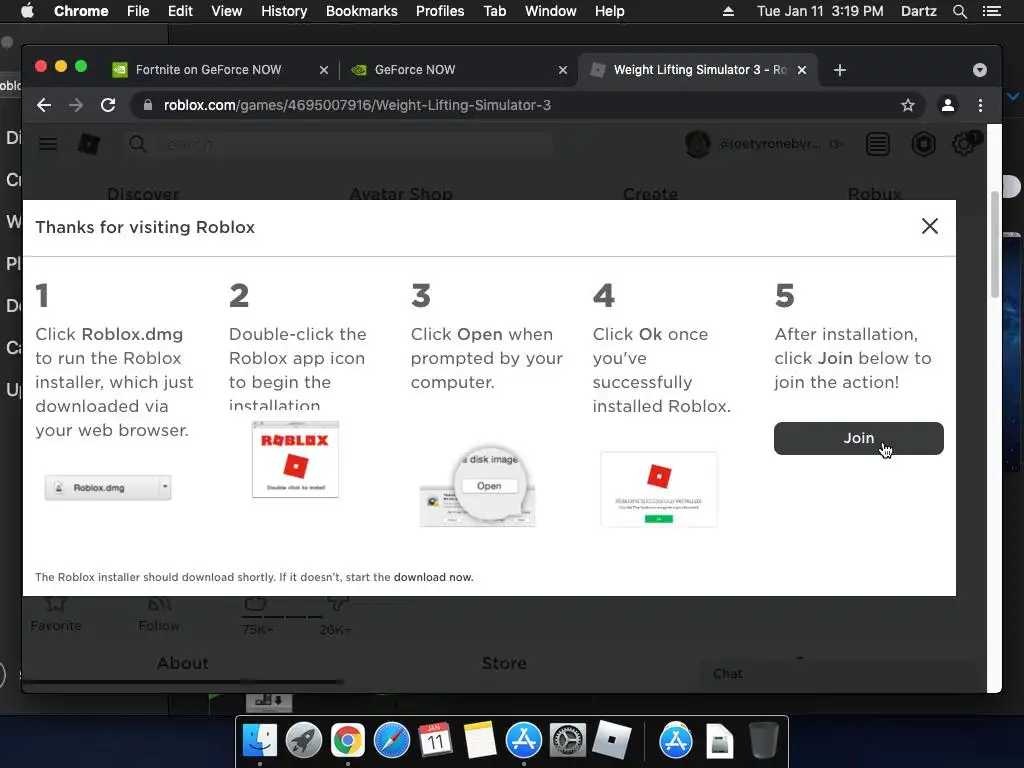
Task: Open the Apple menu
Action: click(x=27, y=11)
